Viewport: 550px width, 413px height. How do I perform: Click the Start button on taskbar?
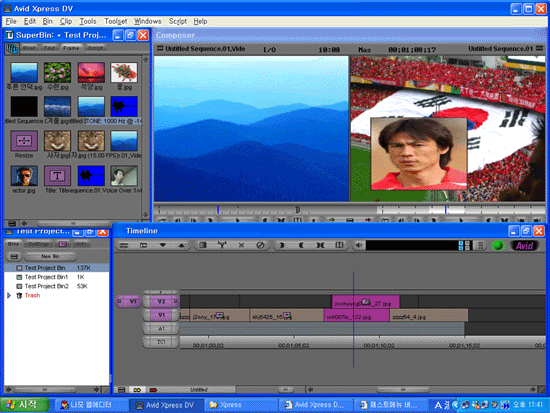[x=24, y=405]
